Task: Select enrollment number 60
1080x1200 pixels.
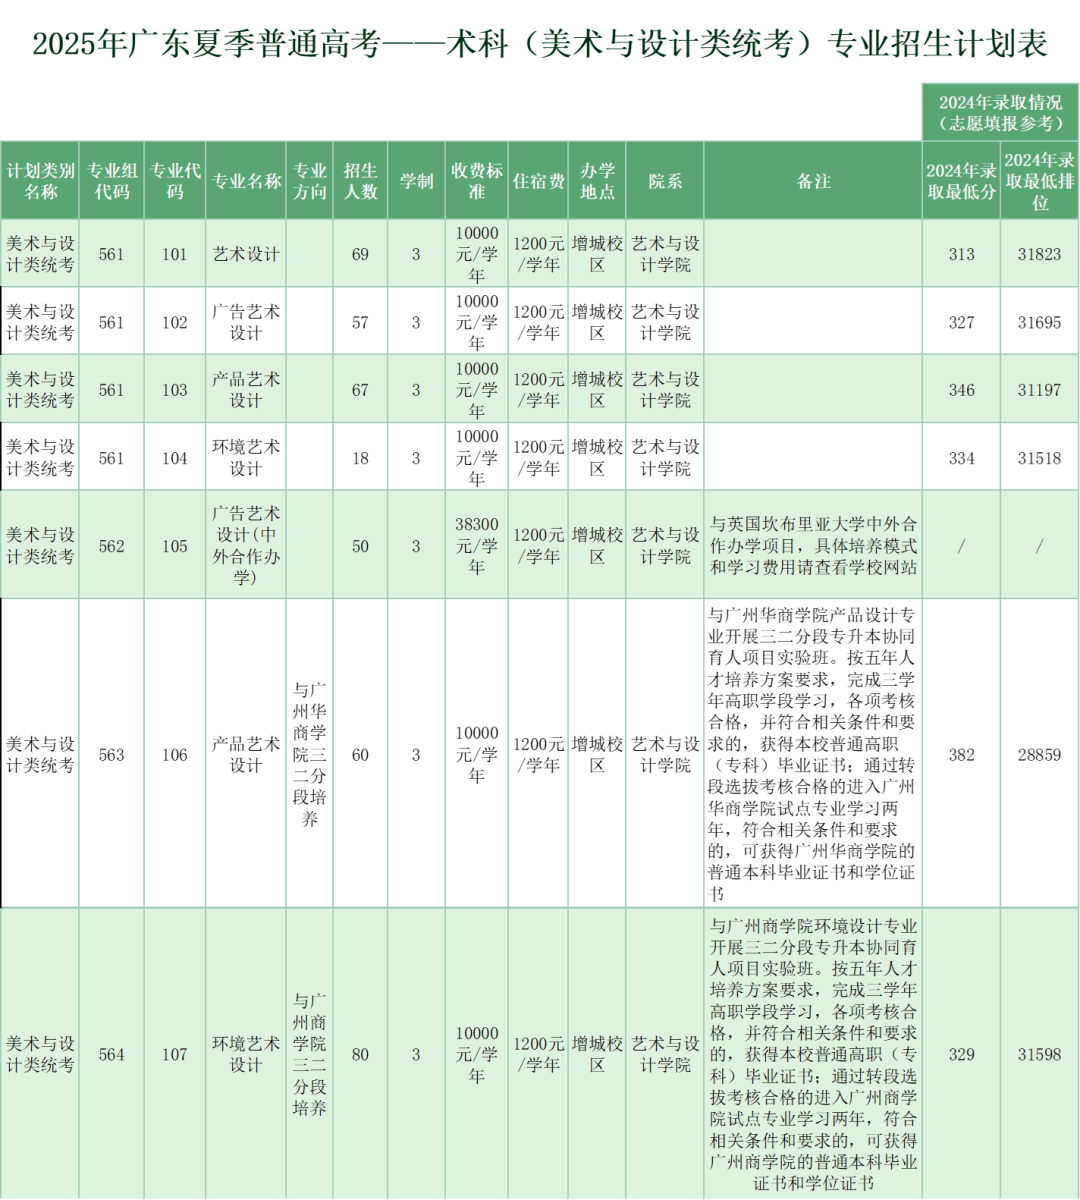Action: (360, 754)
